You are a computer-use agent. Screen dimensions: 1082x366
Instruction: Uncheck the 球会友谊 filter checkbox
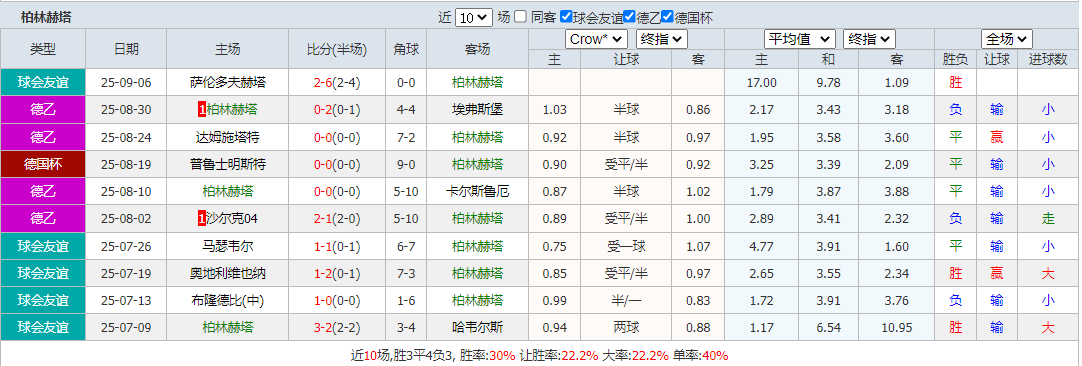coord(566,17)
